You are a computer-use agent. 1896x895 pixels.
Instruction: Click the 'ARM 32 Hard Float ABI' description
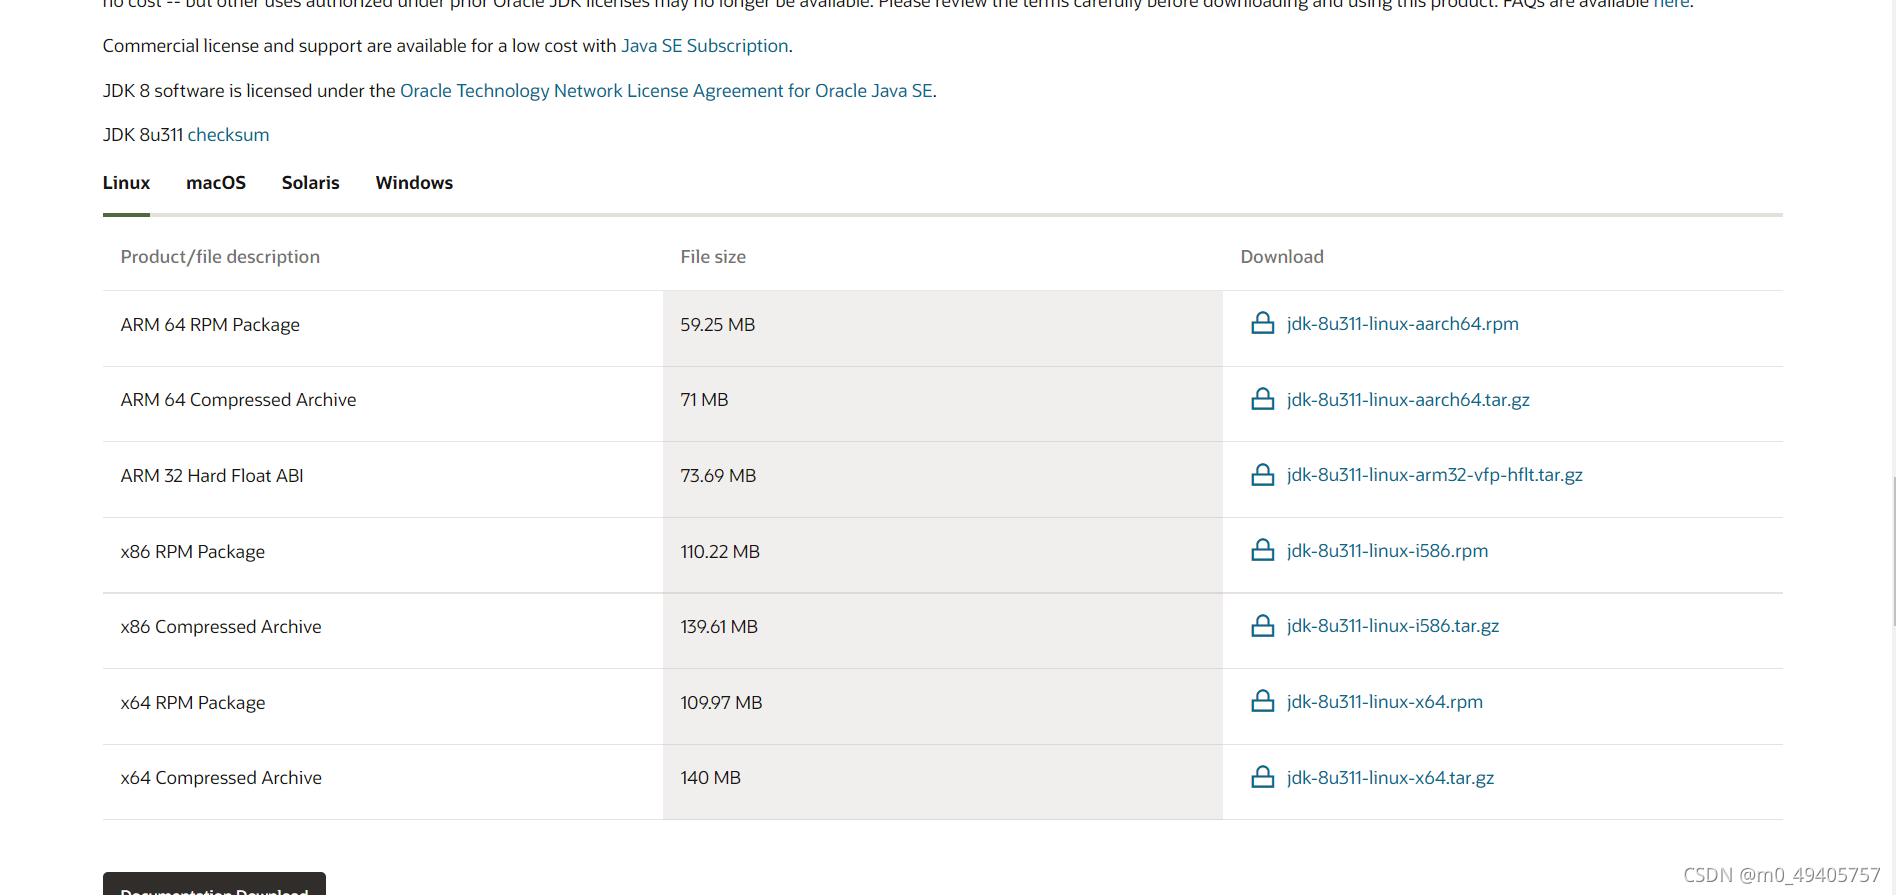pyautogui.click(x=212, y=476)
